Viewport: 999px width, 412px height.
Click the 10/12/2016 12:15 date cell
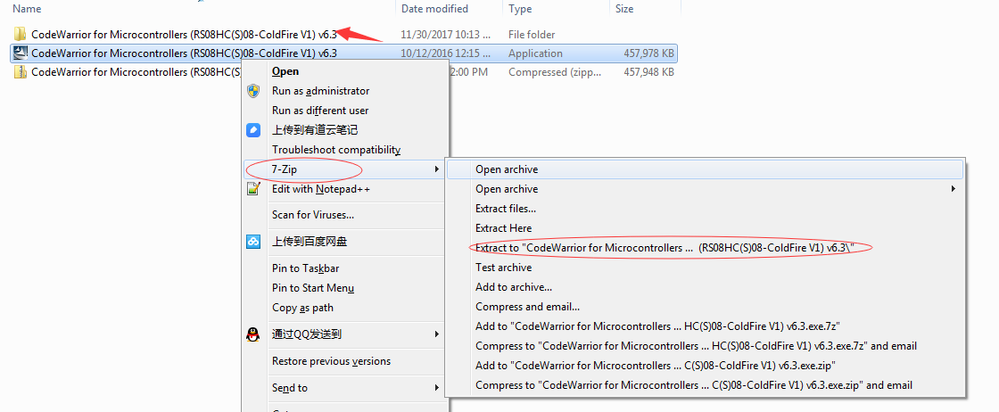click(446, 53)
